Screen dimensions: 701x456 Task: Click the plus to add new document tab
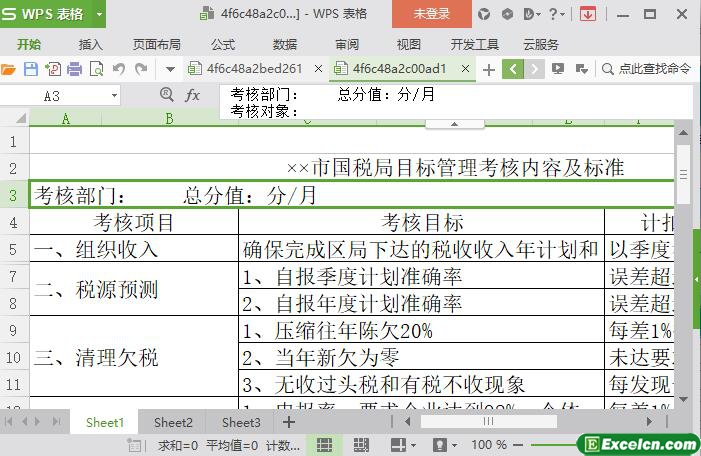(489, 70)
